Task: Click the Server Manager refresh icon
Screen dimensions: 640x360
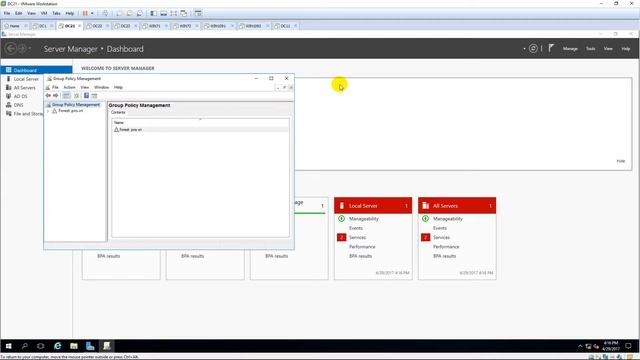Action: pos(533,49)
